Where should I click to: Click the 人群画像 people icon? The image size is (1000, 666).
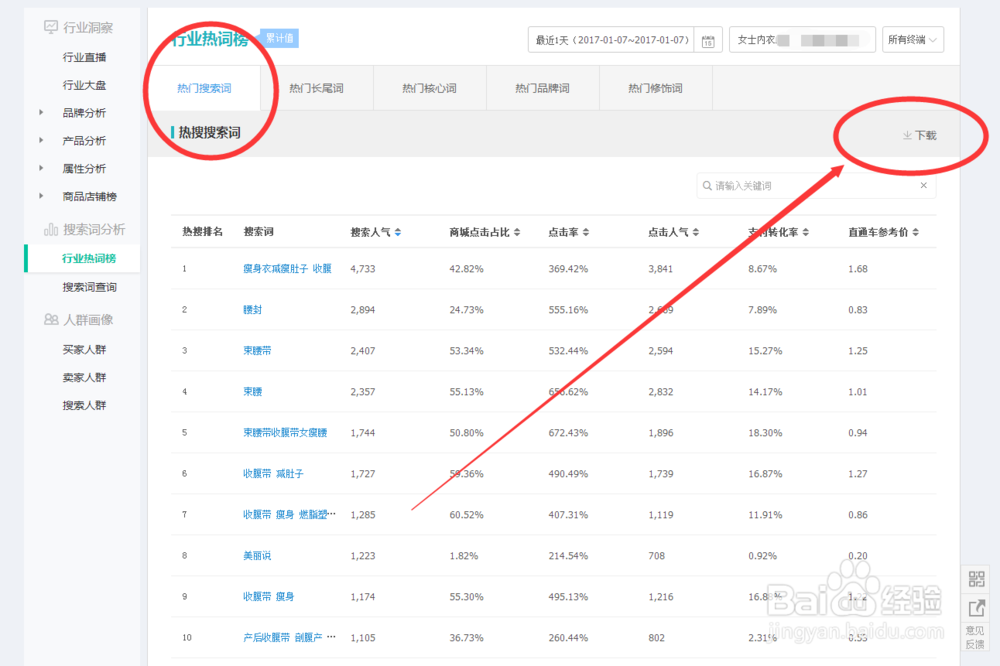51,320
